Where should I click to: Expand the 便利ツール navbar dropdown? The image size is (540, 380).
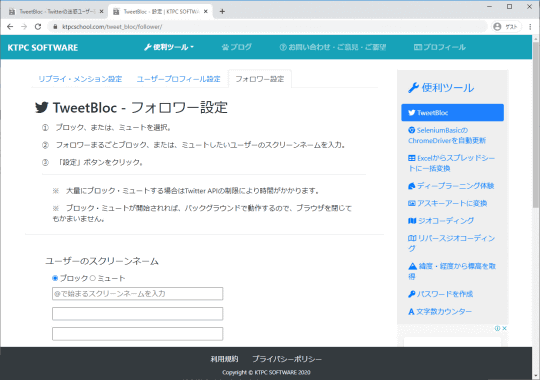pos(169,47)
